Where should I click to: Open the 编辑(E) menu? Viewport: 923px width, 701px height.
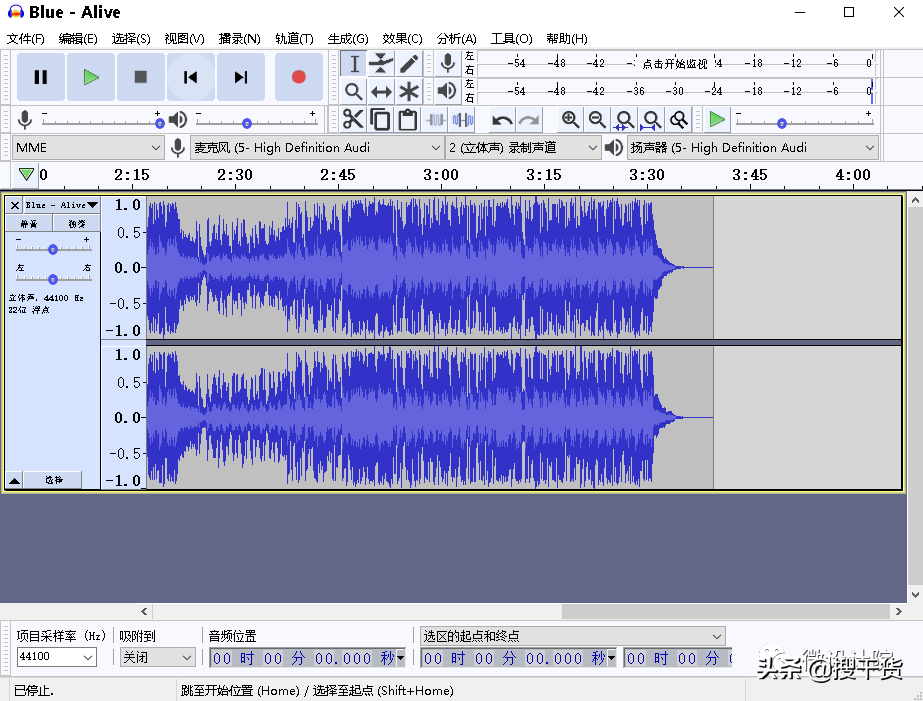click(x=78, y=39)
